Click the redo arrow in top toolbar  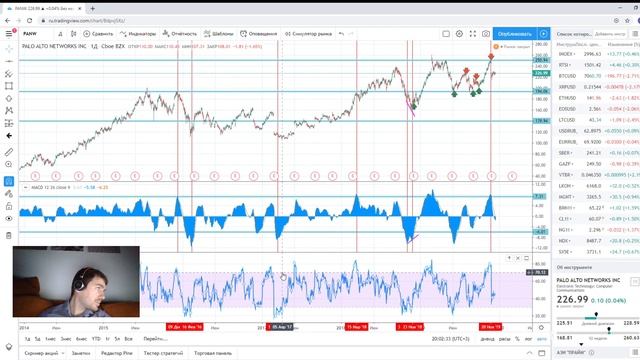[351, 33]
